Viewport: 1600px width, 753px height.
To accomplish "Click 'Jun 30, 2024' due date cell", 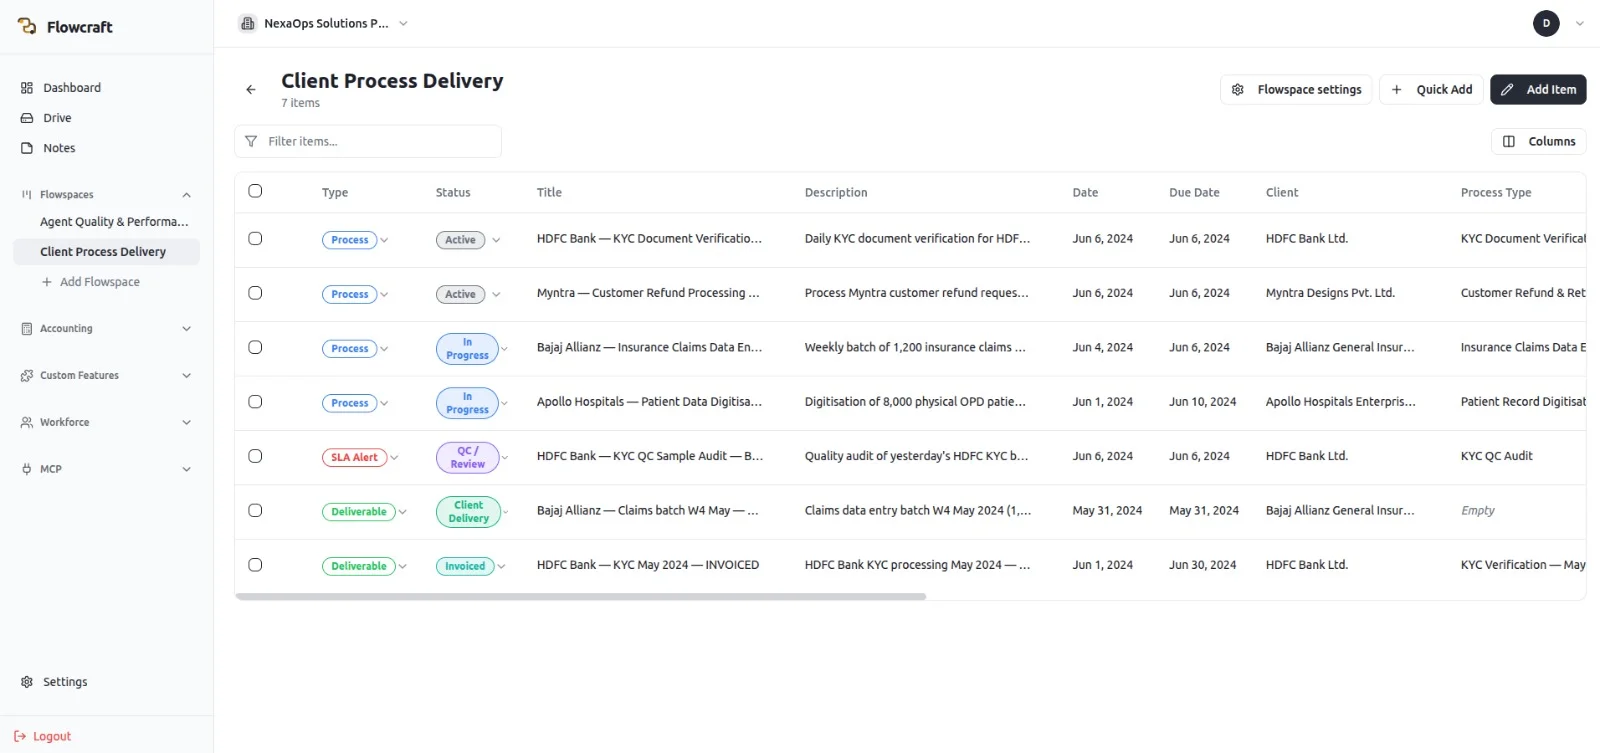I will [x=1203, y=565].
